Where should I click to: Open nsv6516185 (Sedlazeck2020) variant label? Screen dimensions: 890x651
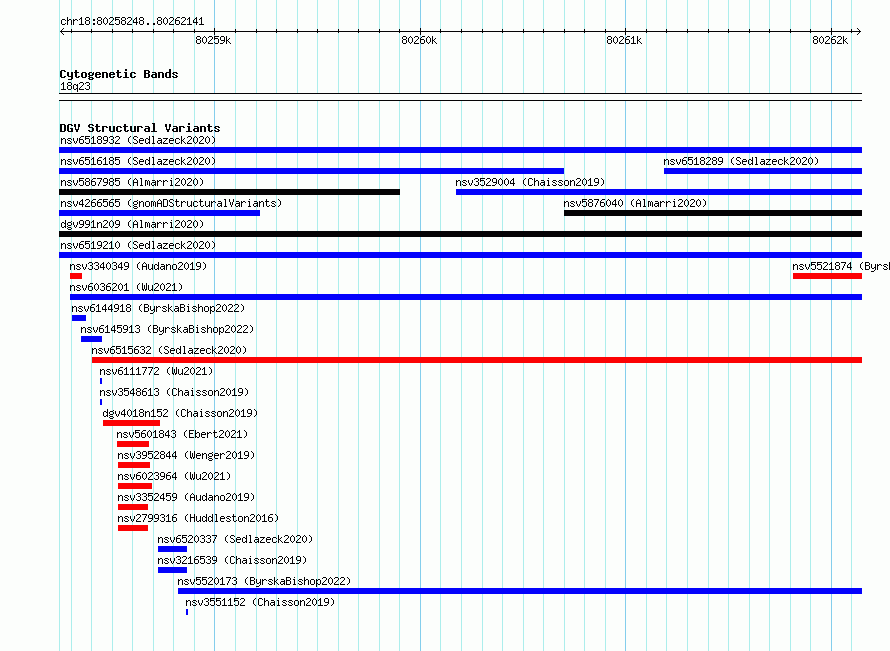point(138,161)
